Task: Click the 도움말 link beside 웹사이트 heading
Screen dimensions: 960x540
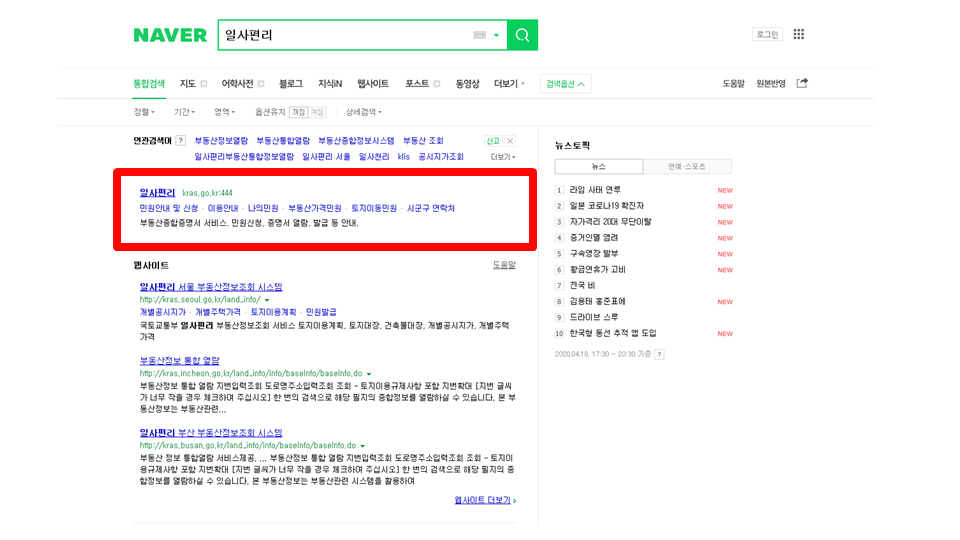Action: tap(504, 265)
